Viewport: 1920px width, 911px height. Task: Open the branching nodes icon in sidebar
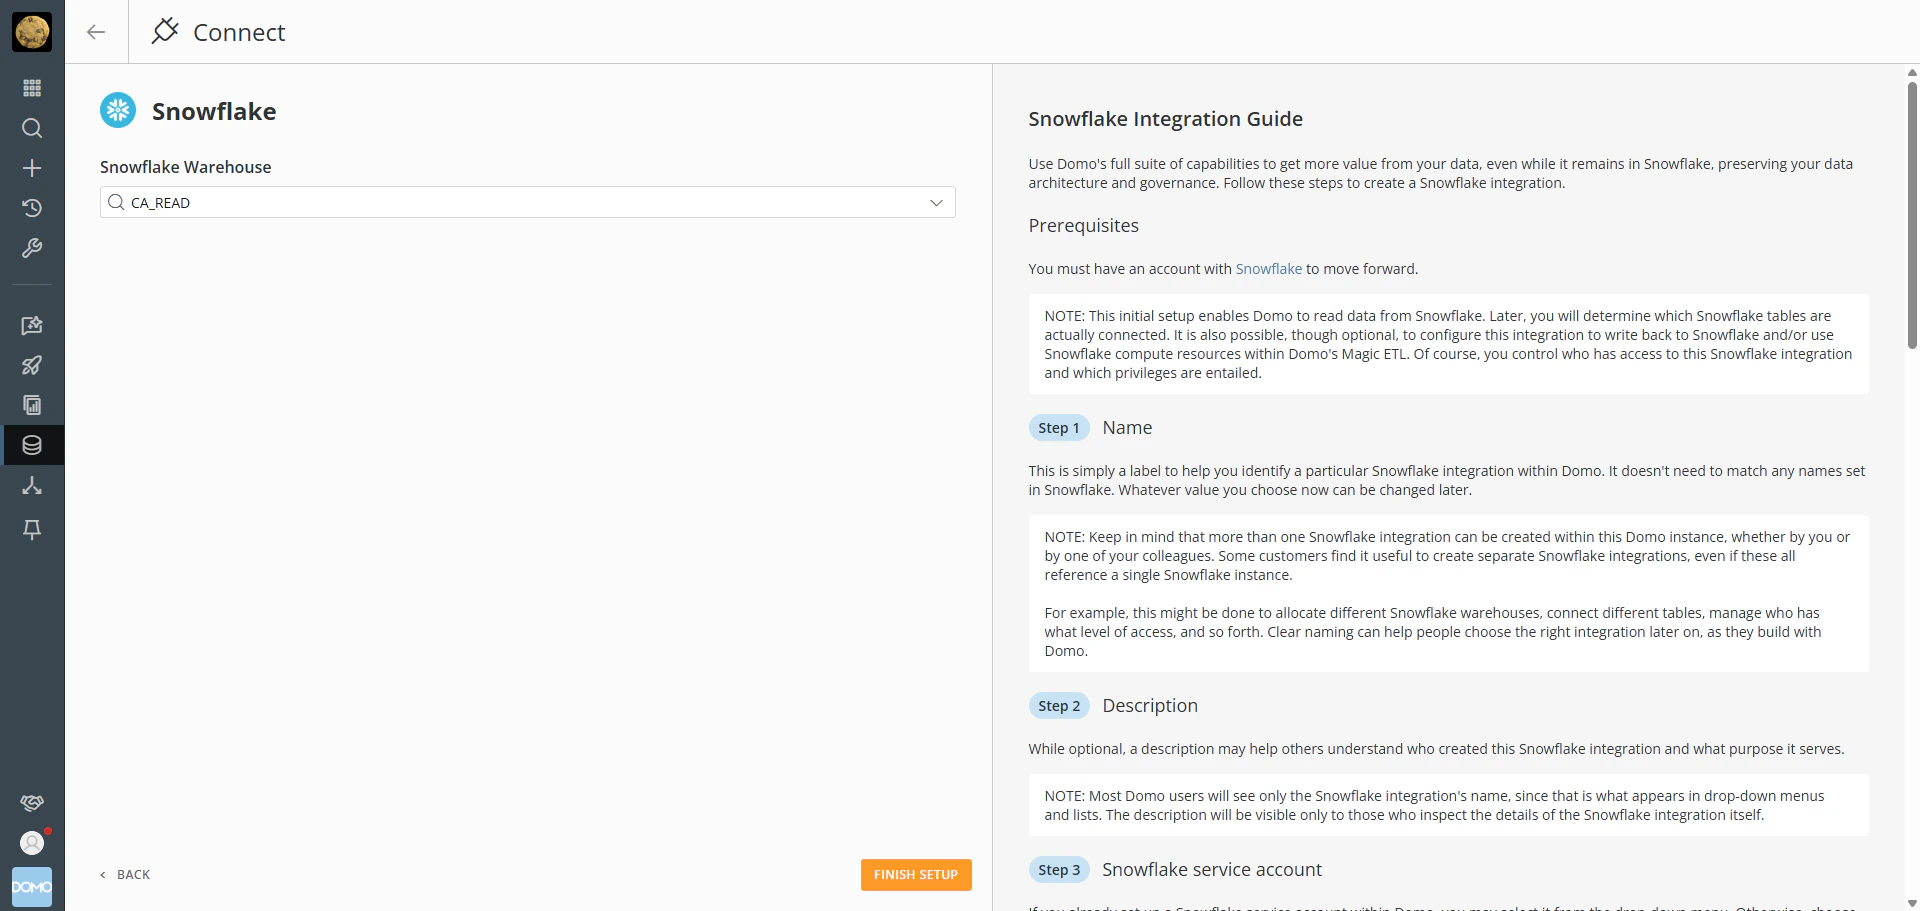[x=32, y=485]
